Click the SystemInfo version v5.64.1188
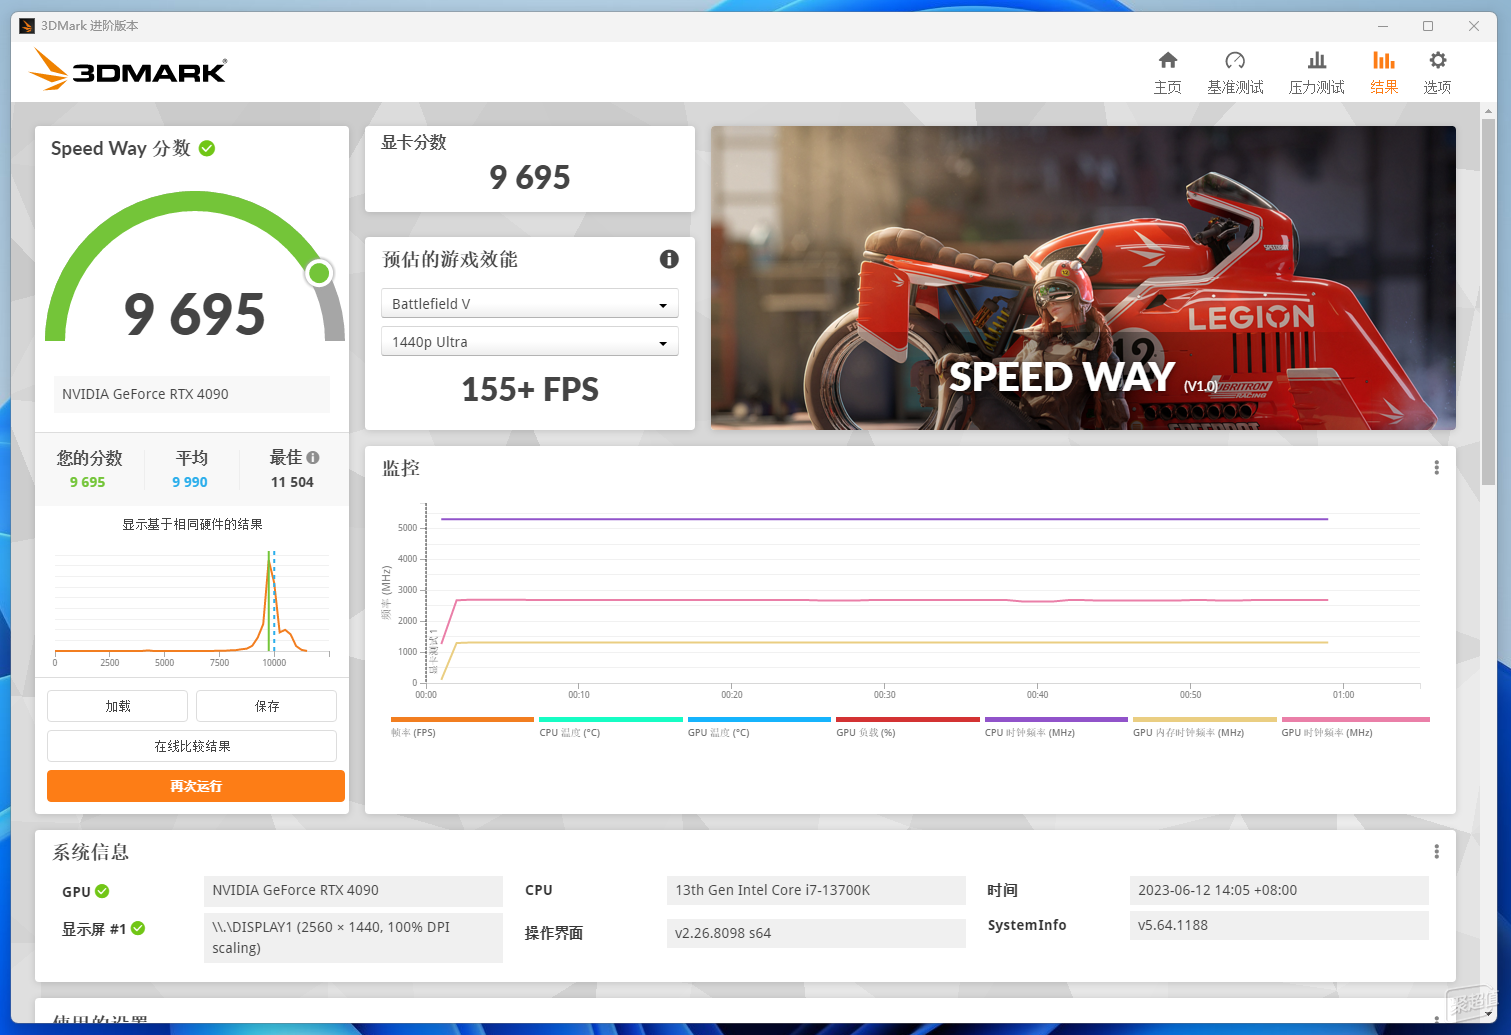The height and width of the screenshot is (1035, 1511). (x=1279, y=925)
